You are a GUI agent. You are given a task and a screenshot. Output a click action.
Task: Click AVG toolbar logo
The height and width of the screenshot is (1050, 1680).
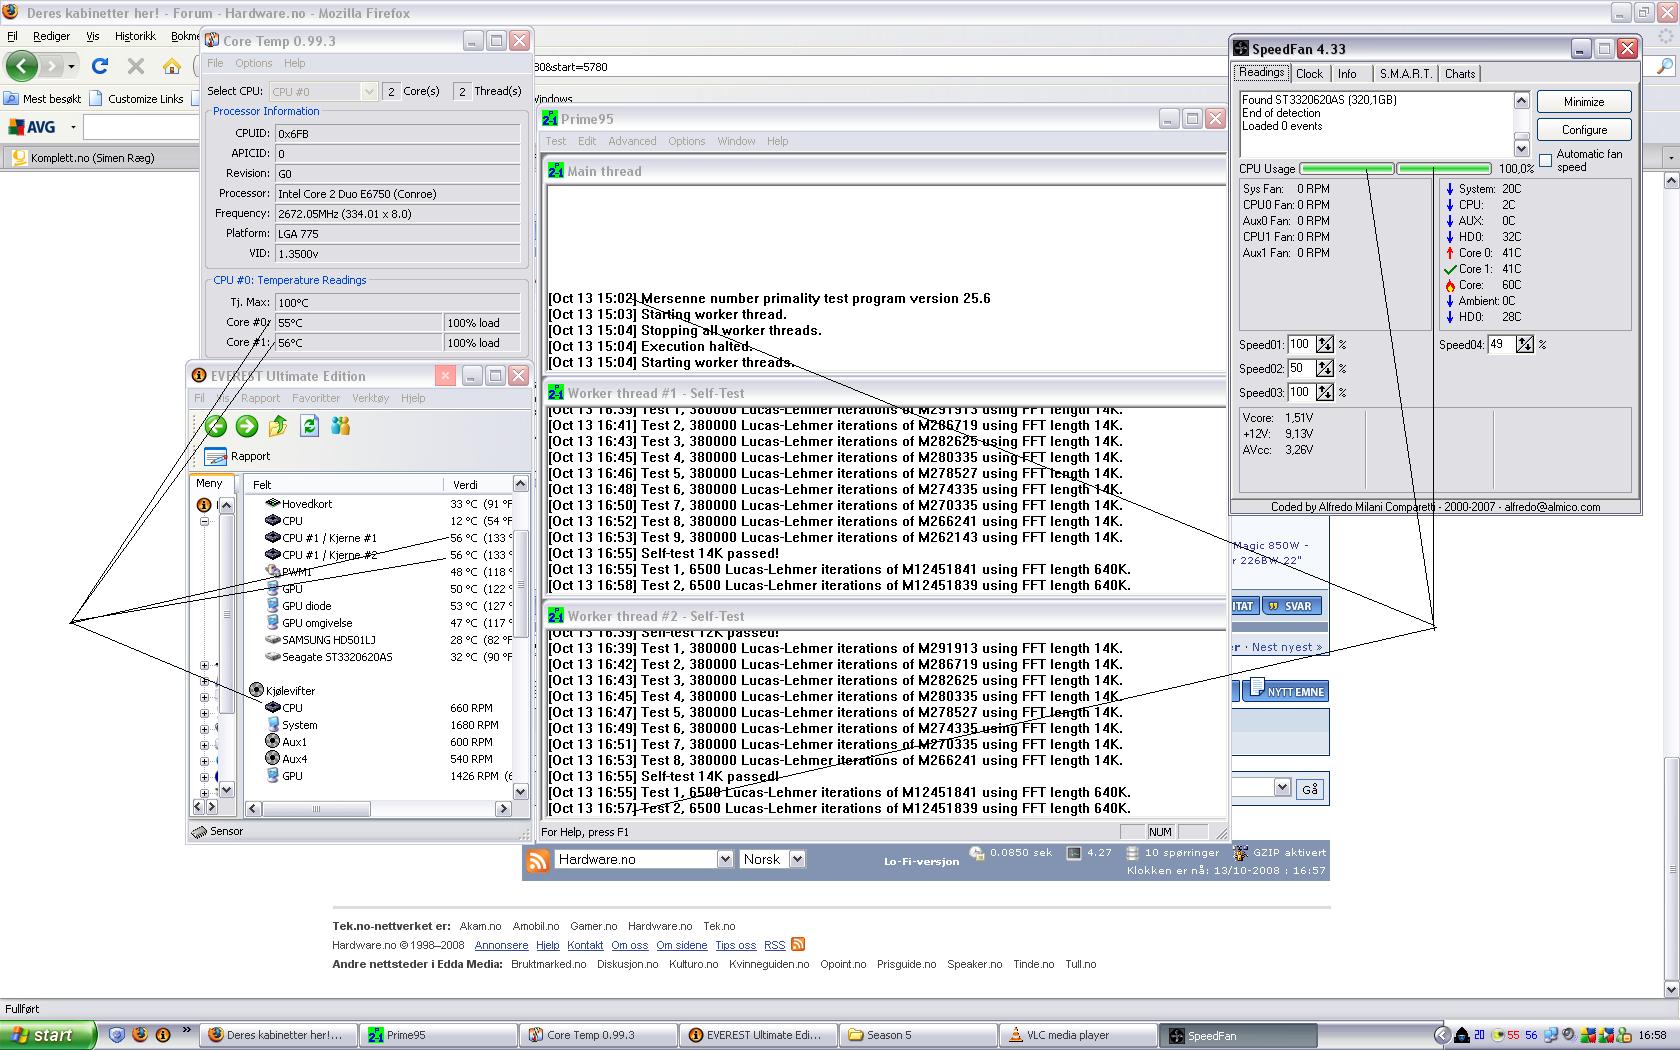click(33, 127)
